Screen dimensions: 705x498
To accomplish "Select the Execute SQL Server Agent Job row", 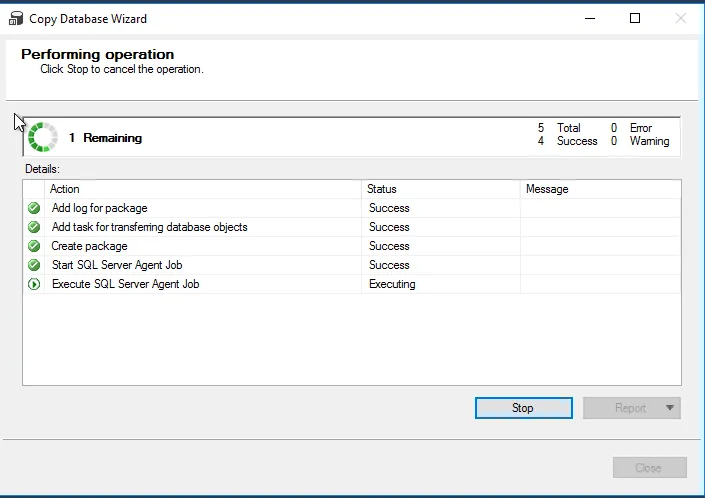I will pos(125,284).
